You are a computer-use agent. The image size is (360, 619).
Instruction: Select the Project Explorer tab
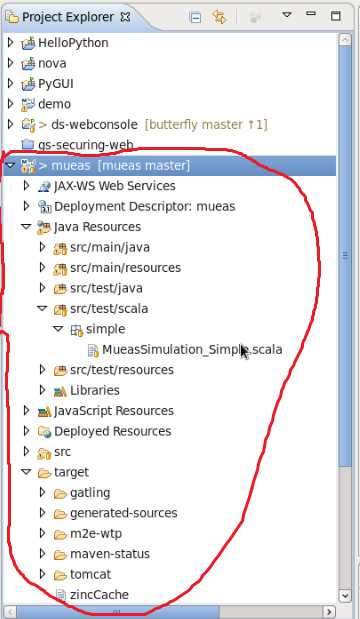68,17
